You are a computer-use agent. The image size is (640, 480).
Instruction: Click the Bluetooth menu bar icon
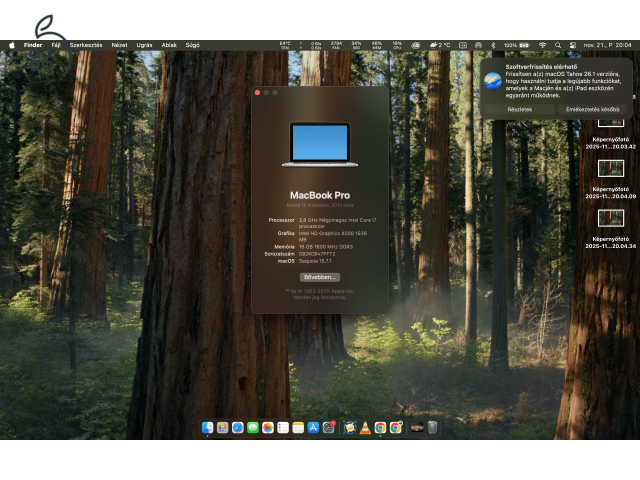pyautogui.click(x=493, y=45)
